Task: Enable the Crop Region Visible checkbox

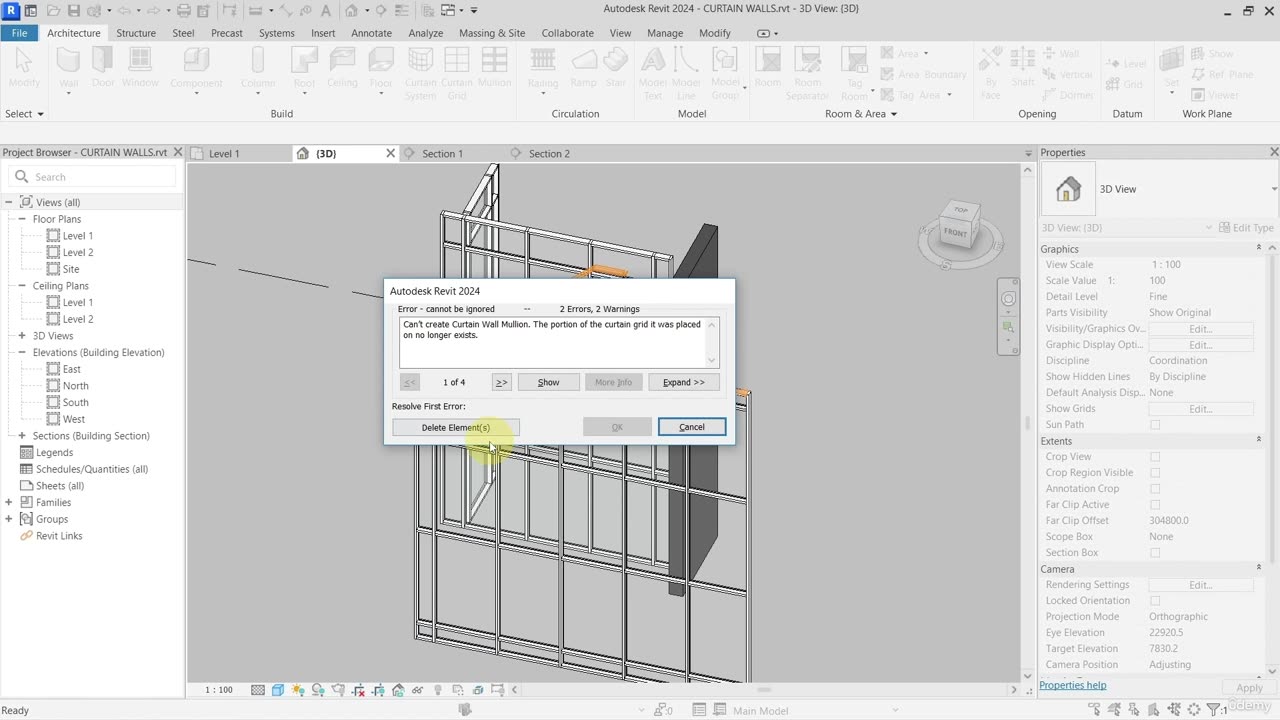Action: tap(1155, 473)
